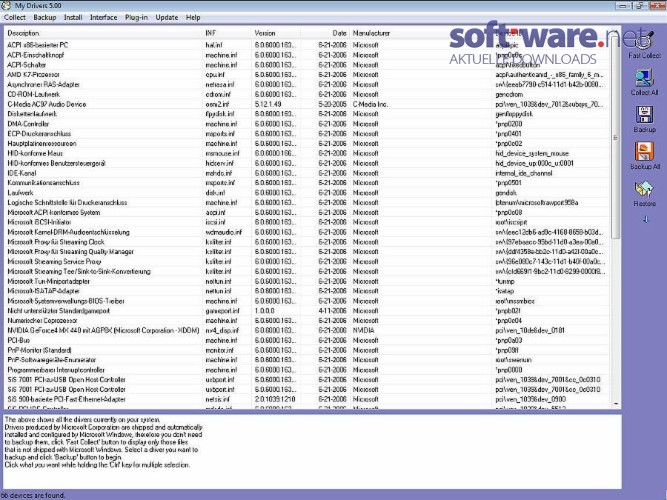The height and width of the screenshot is (500, 667).
Task: Select the Diskettenlaufwerk row
Action: [306, 114]
